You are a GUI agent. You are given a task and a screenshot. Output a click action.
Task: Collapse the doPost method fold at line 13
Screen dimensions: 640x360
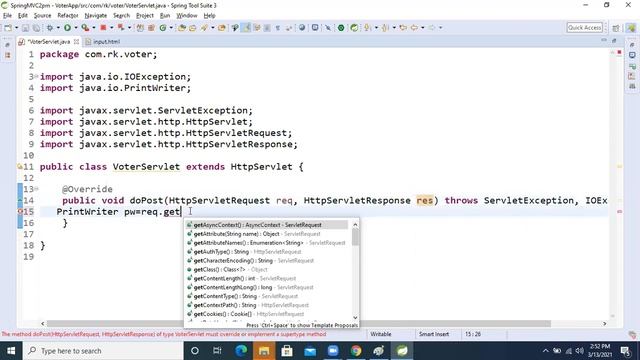[x=36, y=189]
